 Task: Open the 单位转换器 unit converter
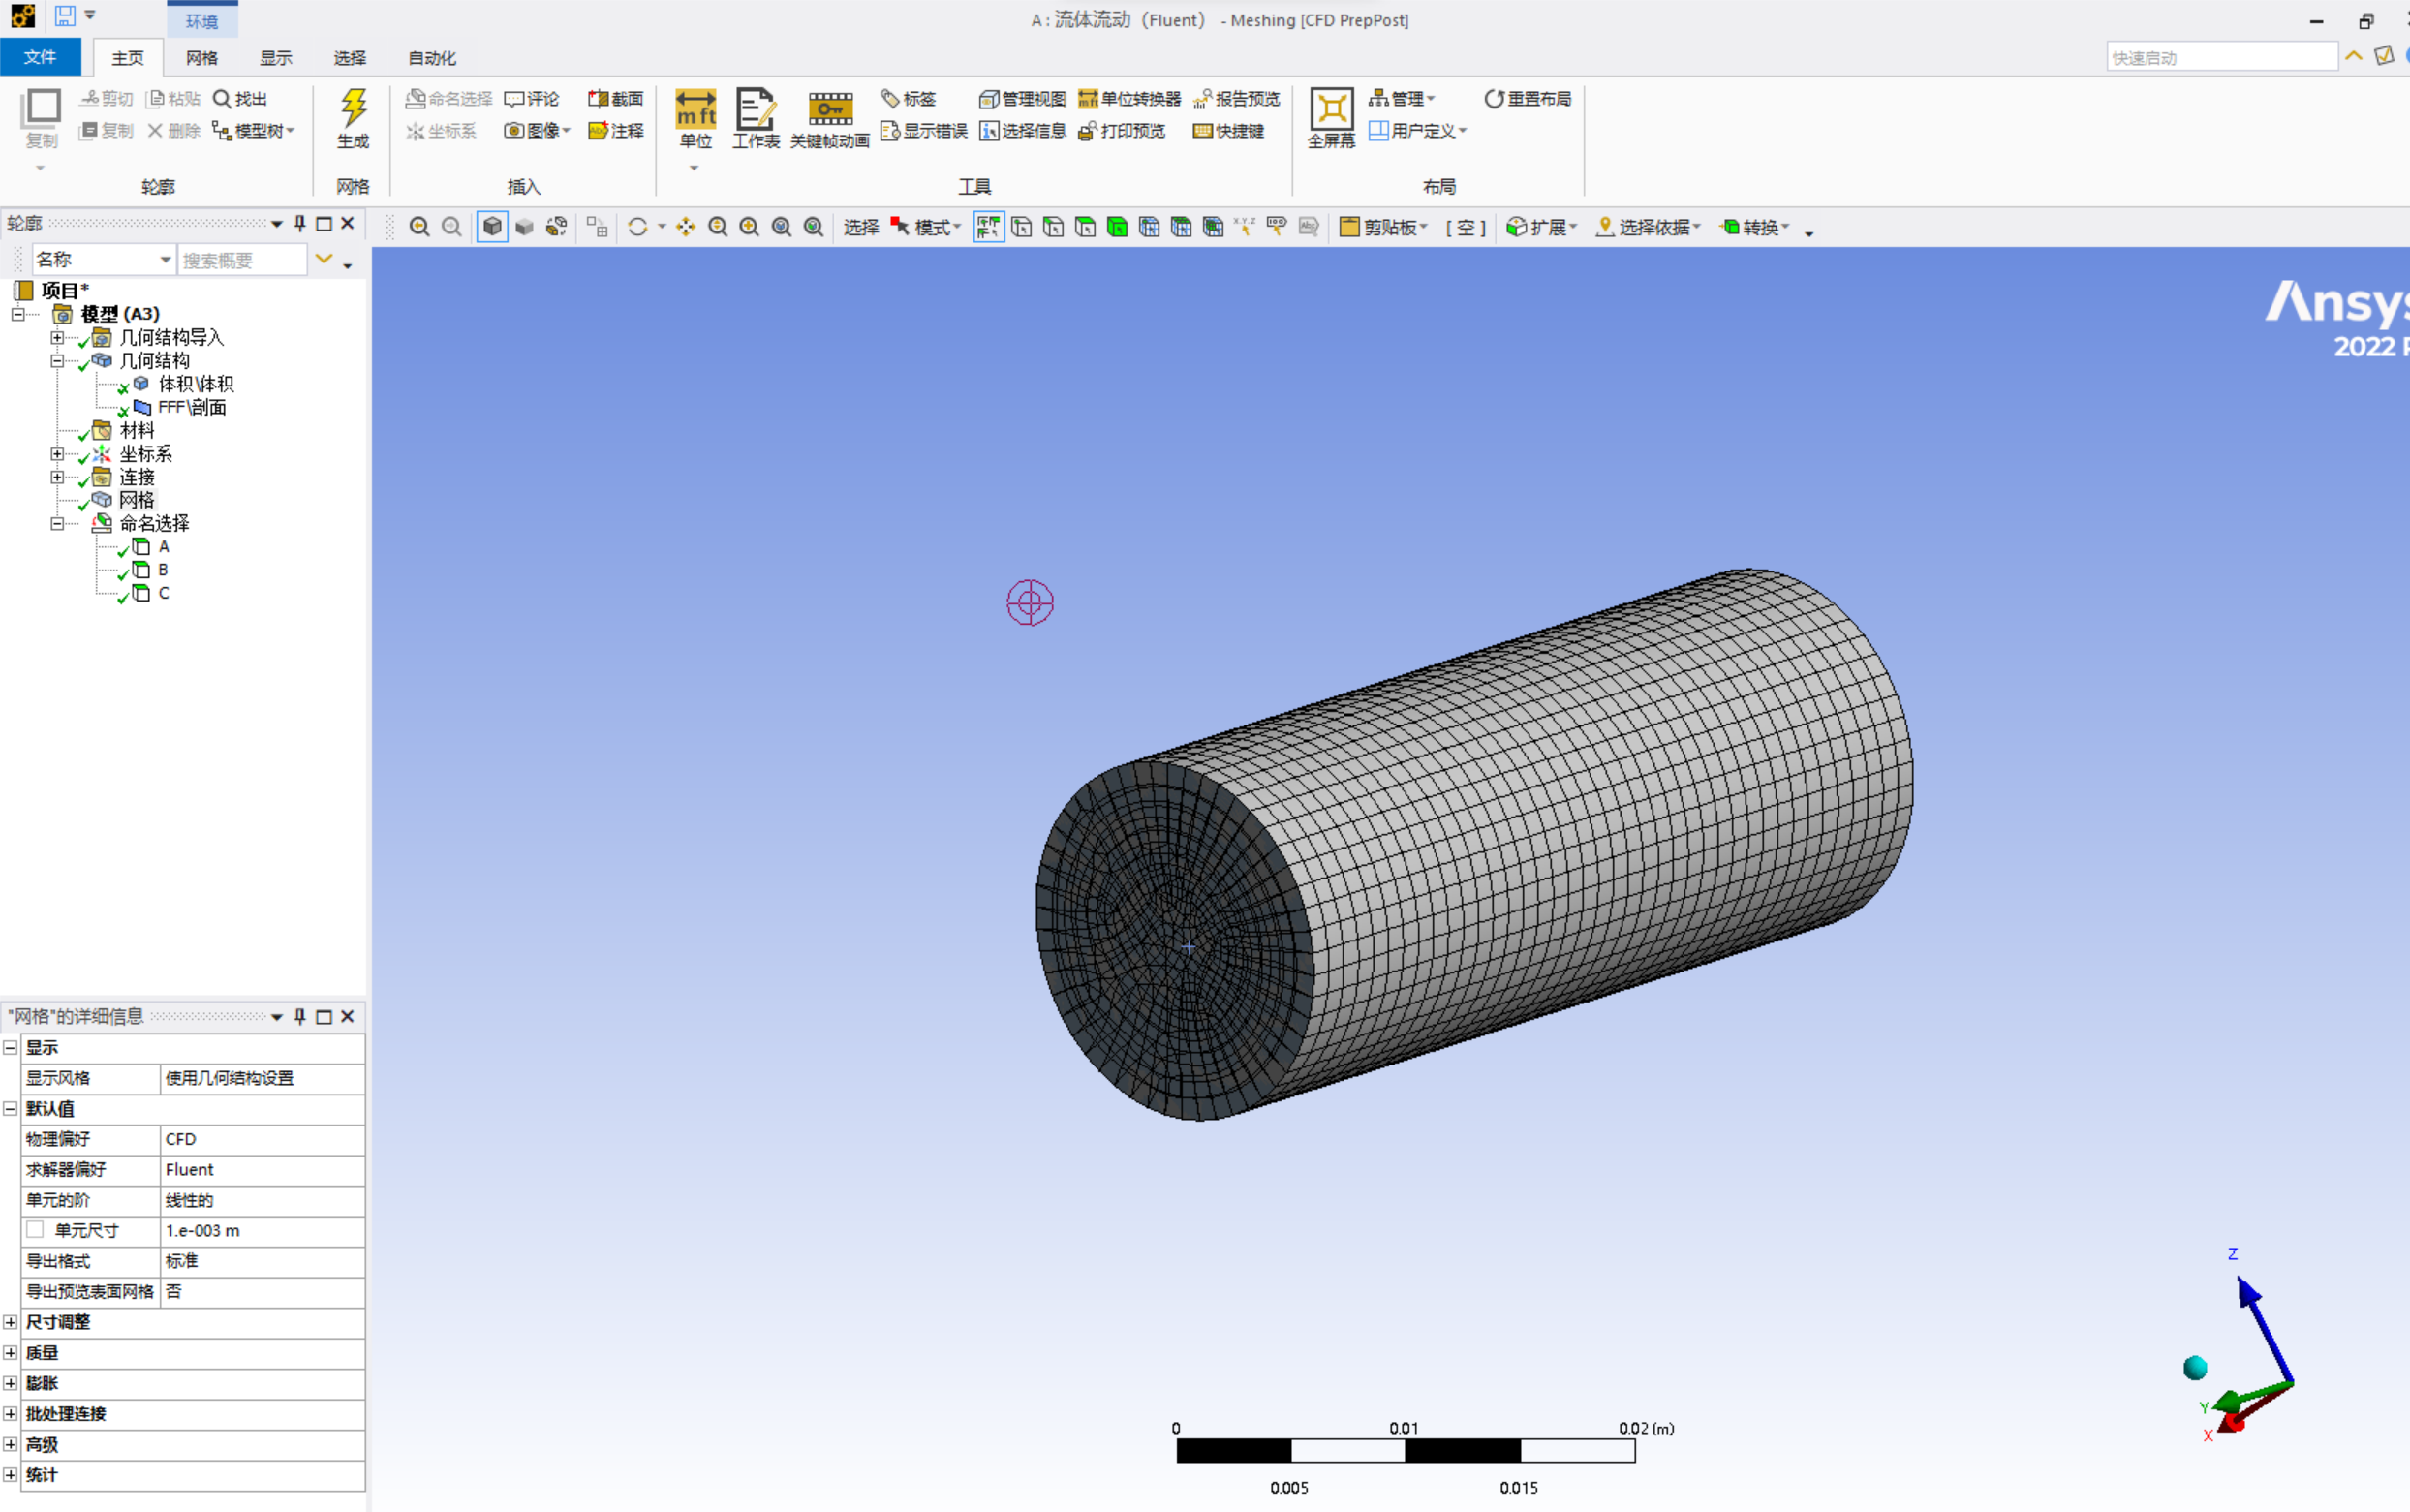1129,99
